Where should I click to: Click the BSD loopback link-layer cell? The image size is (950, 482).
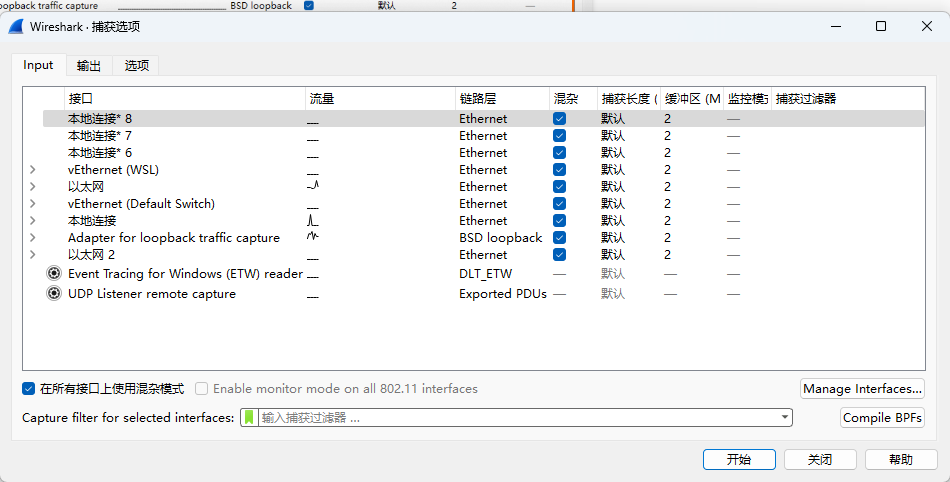pyautogui.click(x=500, y=237)
